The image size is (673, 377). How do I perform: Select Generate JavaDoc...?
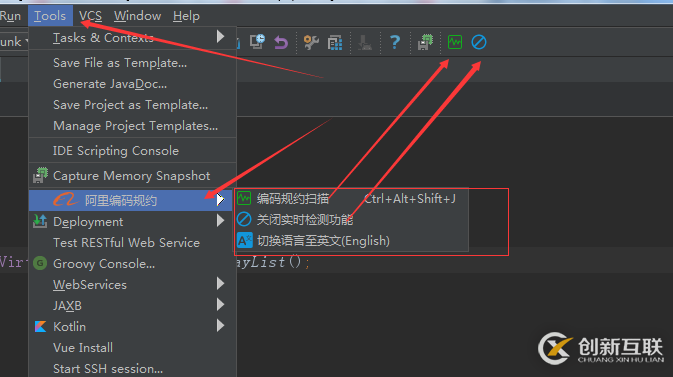tap(133, 84)
